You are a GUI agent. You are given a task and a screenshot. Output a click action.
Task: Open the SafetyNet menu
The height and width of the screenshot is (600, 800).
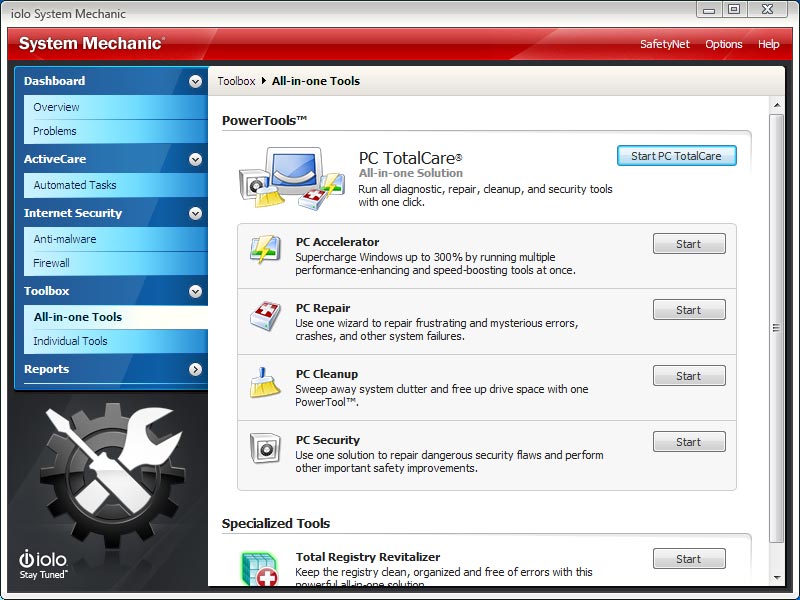pos(665,44)
